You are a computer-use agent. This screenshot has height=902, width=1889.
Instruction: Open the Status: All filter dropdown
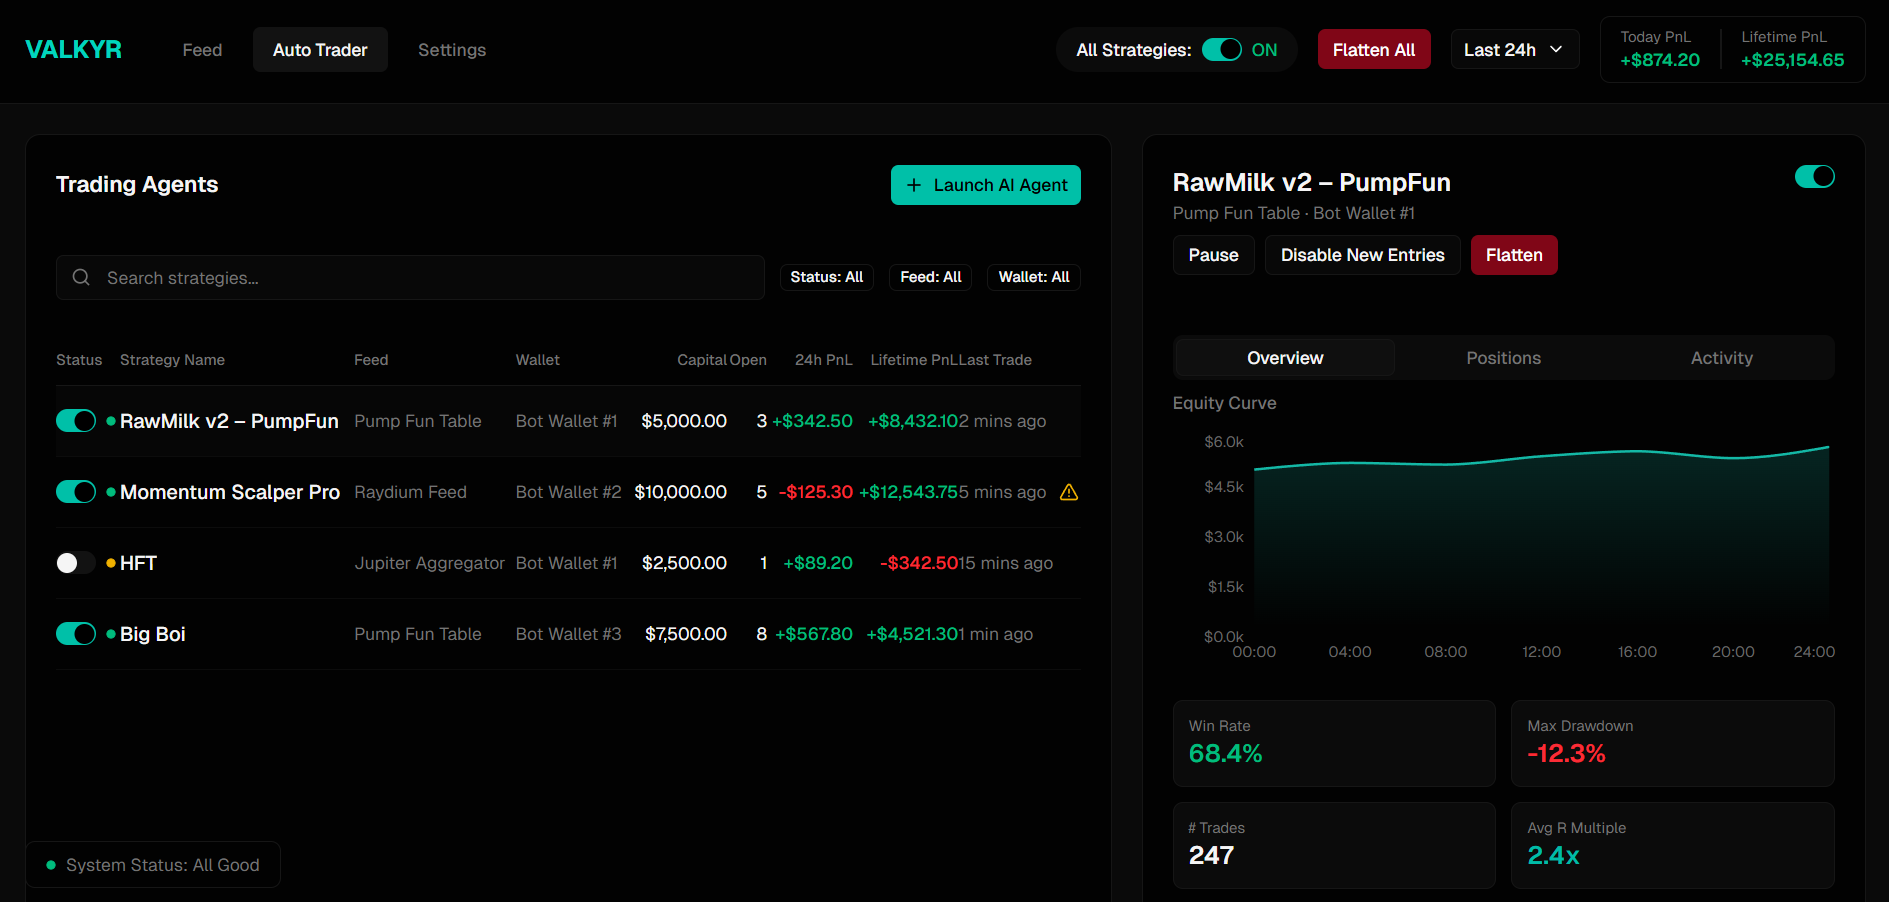click(x=826, y=277)
